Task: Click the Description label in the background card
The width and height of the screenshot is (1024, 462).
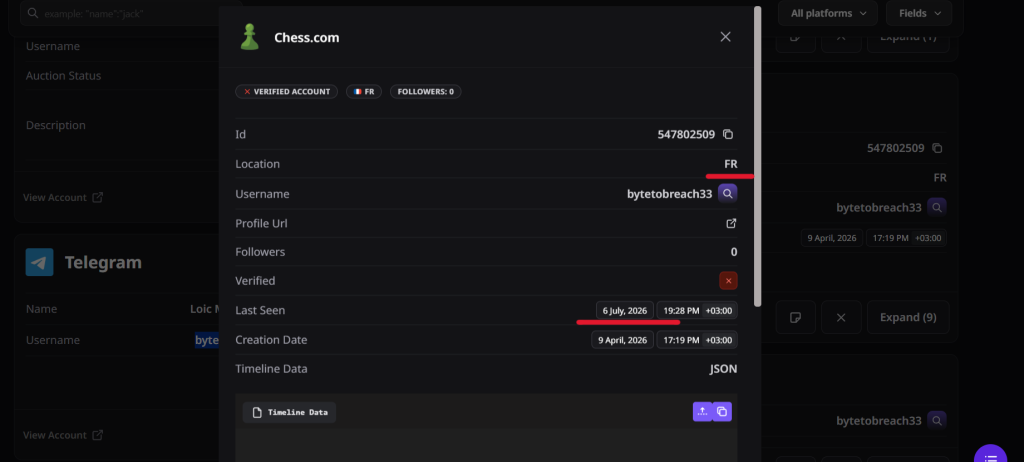Action: pyautogui.click(x=56, y=125)
